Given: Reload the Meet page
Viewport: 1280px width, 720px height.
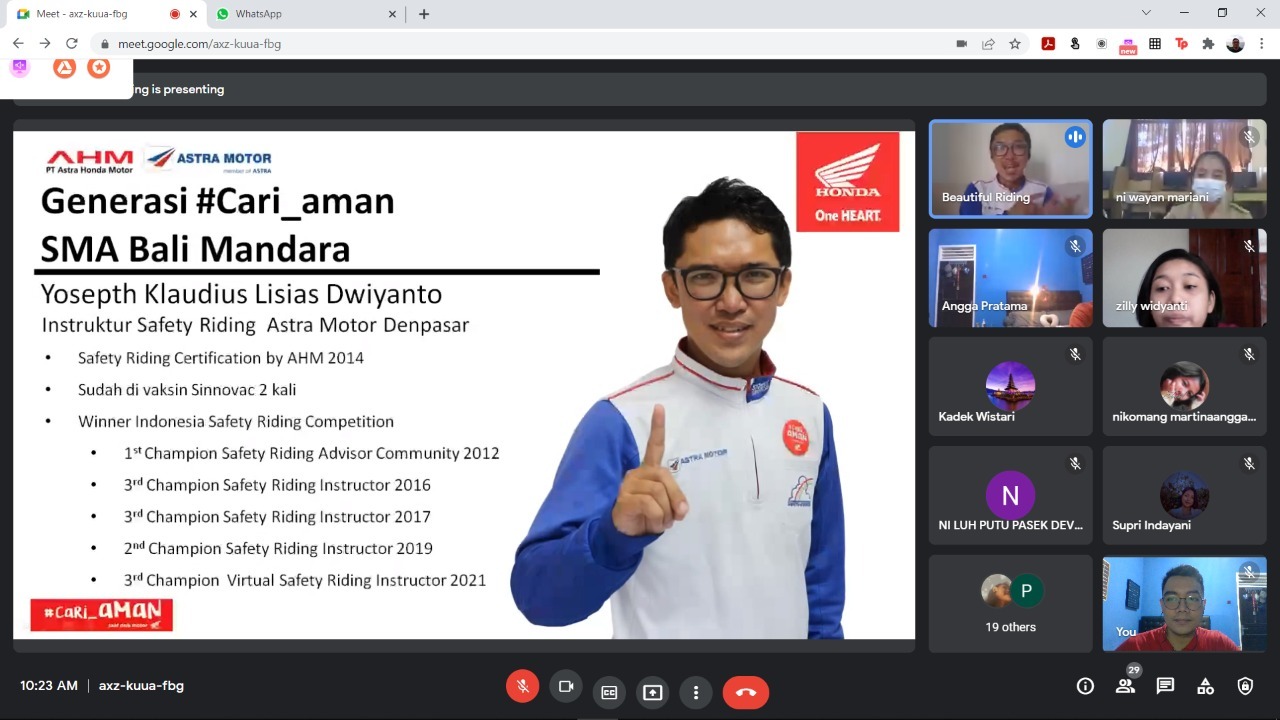Looking at the screenshot, I should tap(72, 44).
